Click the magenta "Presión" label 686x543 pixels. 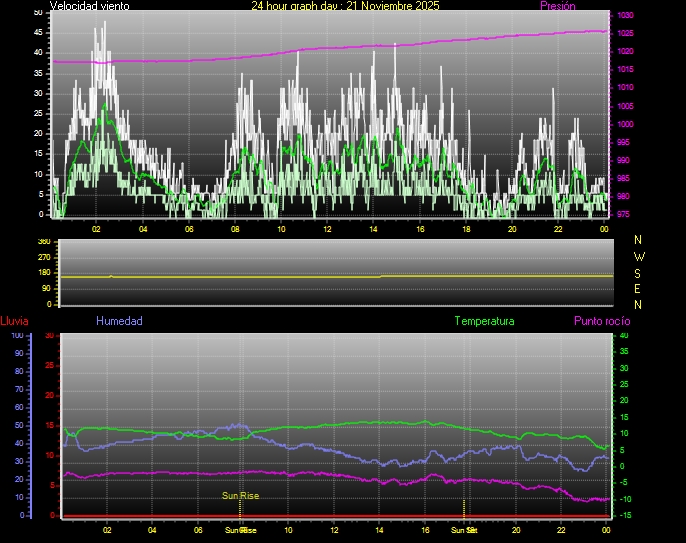coord(557,6)
